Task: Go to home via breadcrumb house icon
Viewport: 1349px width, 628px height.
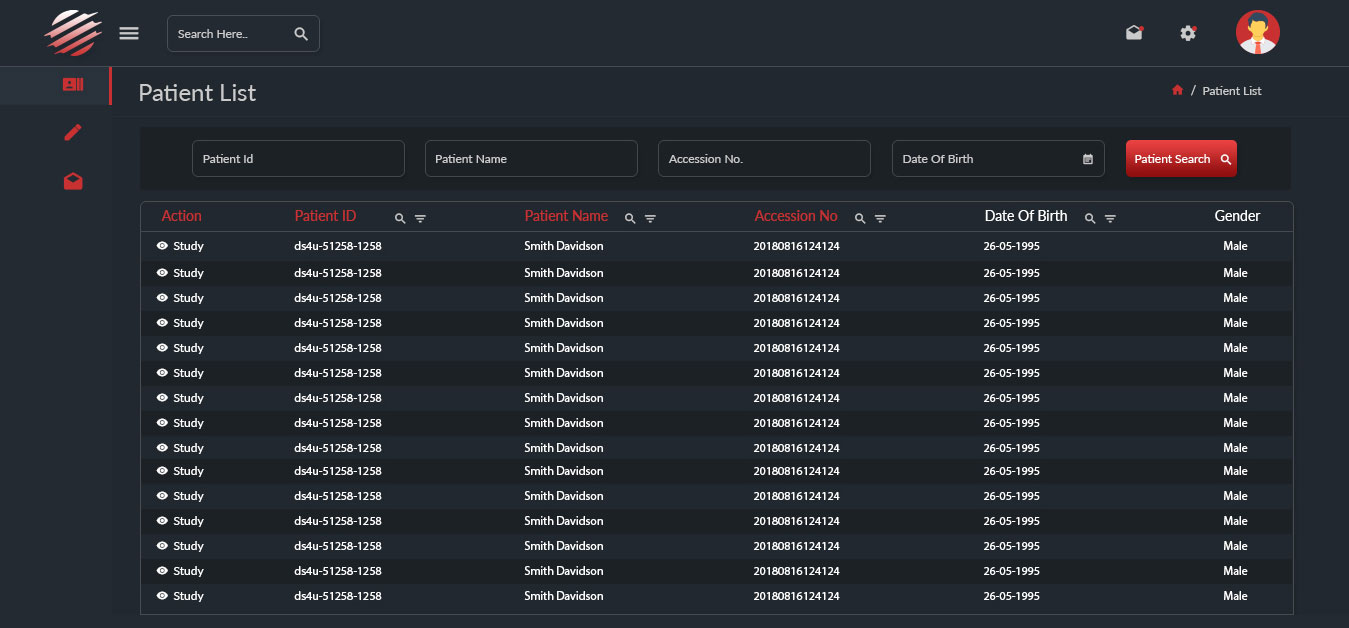Action: click(1178, 90)
